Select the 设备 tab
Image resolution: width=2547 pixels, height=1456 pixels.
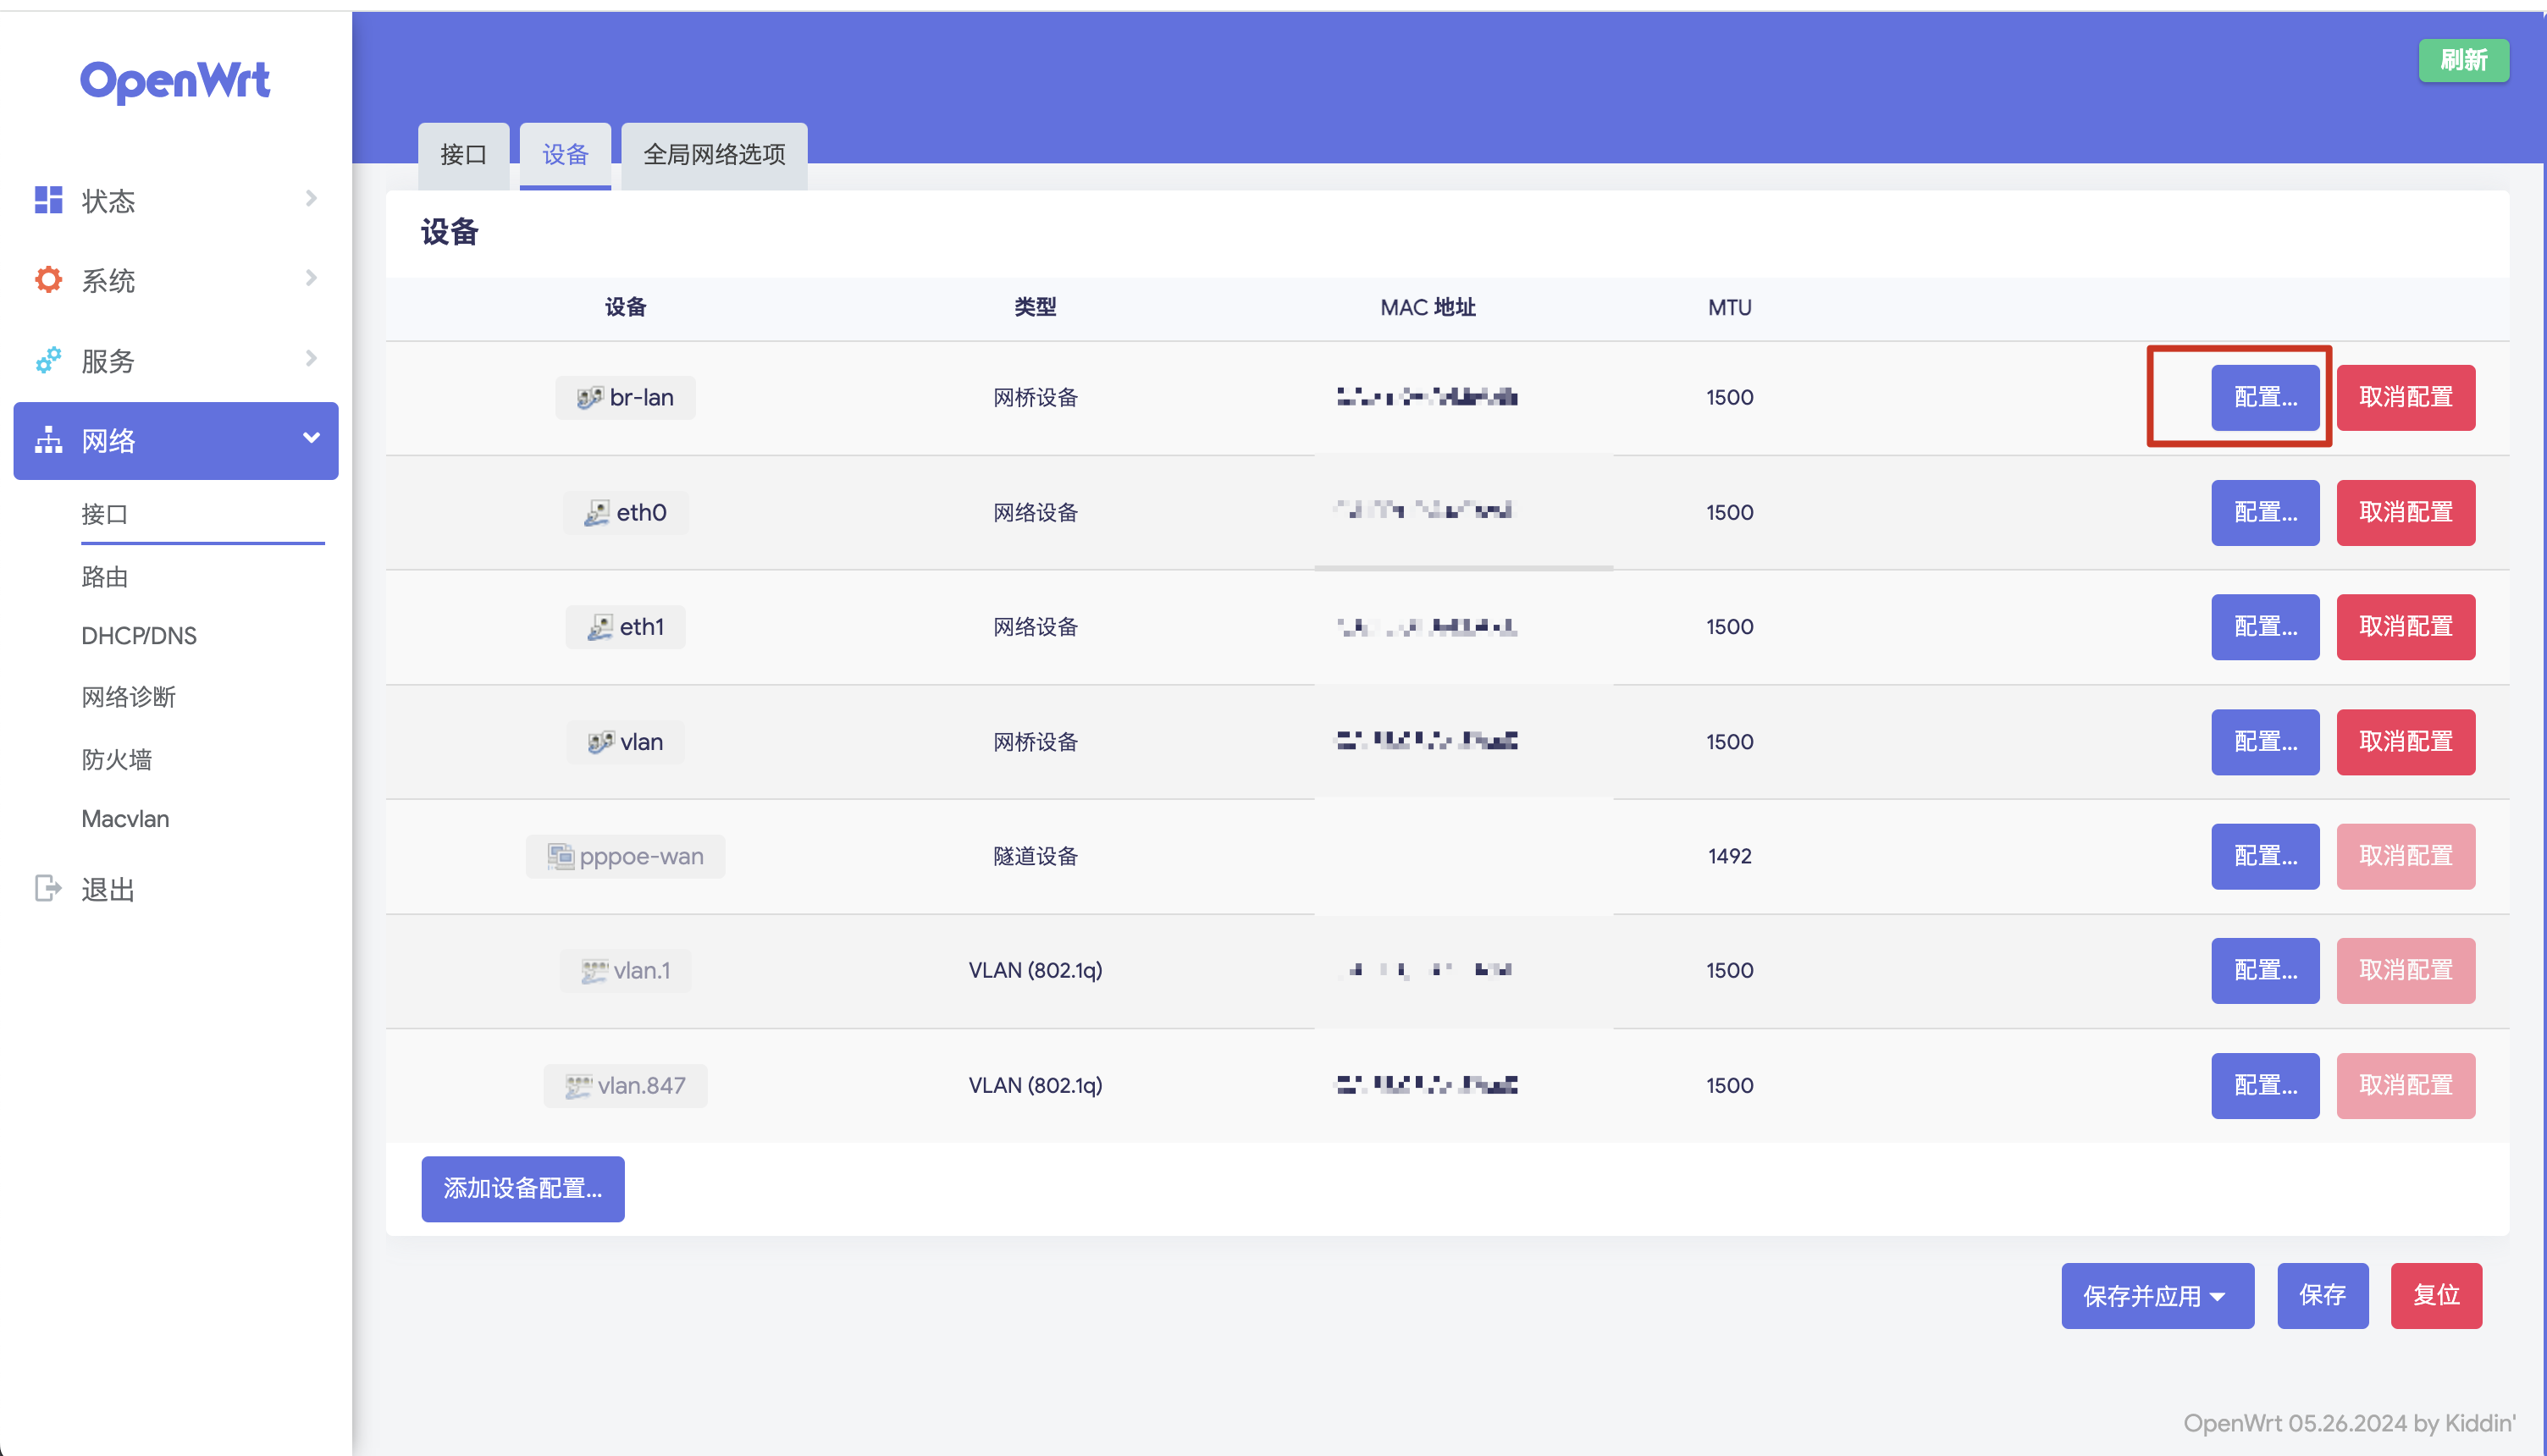(x=565, y=155)
